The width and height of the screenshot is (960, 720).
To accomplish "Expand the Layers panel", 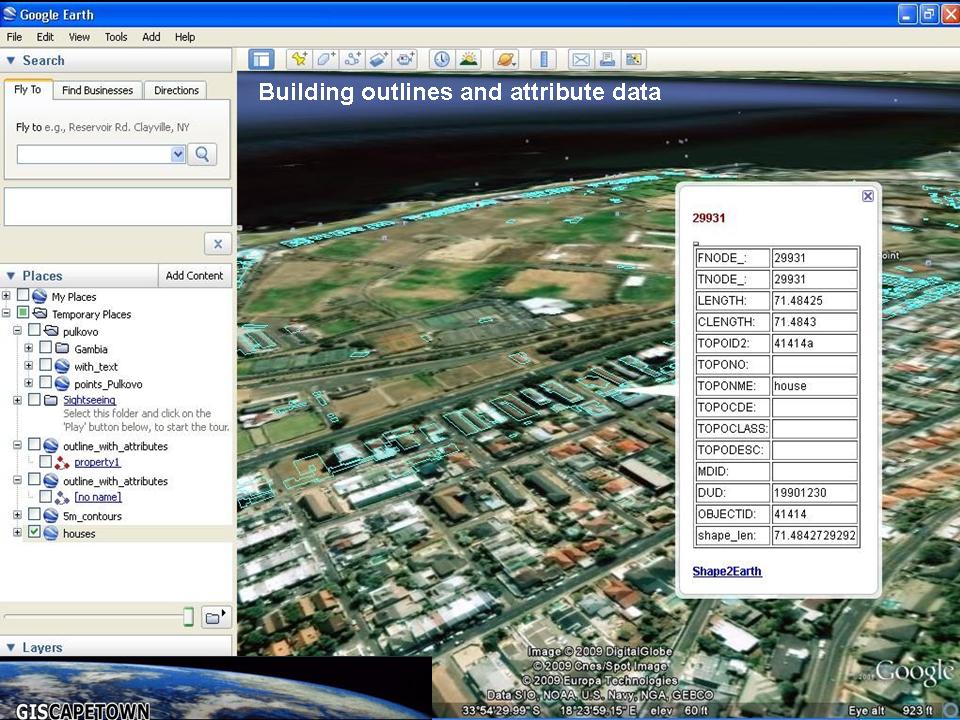I will 11,647.
